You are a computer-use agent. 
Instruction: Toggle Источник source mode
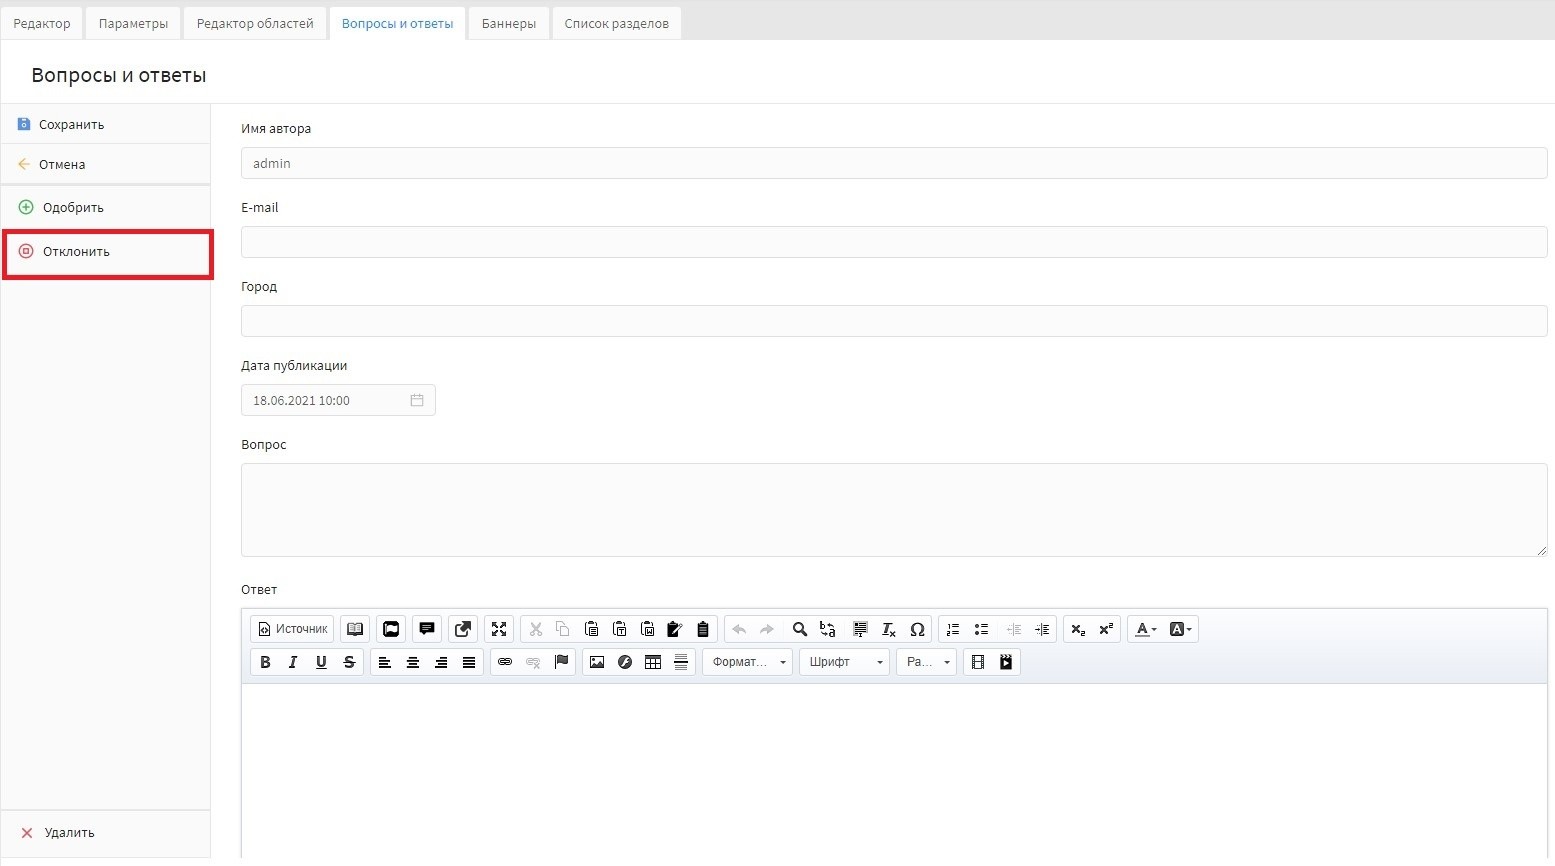[x=292, y=629]
